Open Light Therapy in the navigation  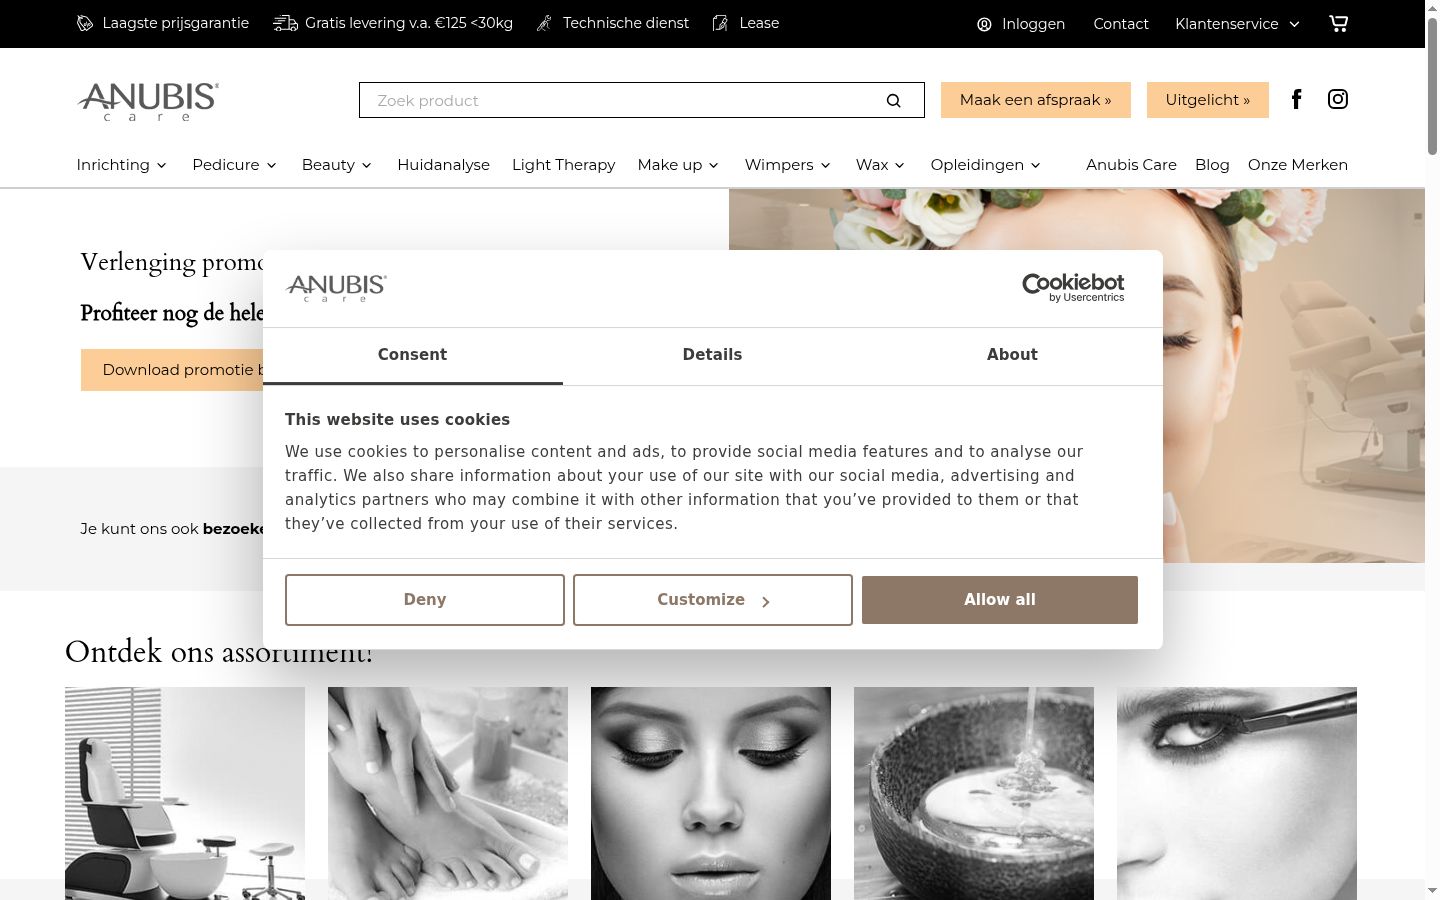[563, 165]
